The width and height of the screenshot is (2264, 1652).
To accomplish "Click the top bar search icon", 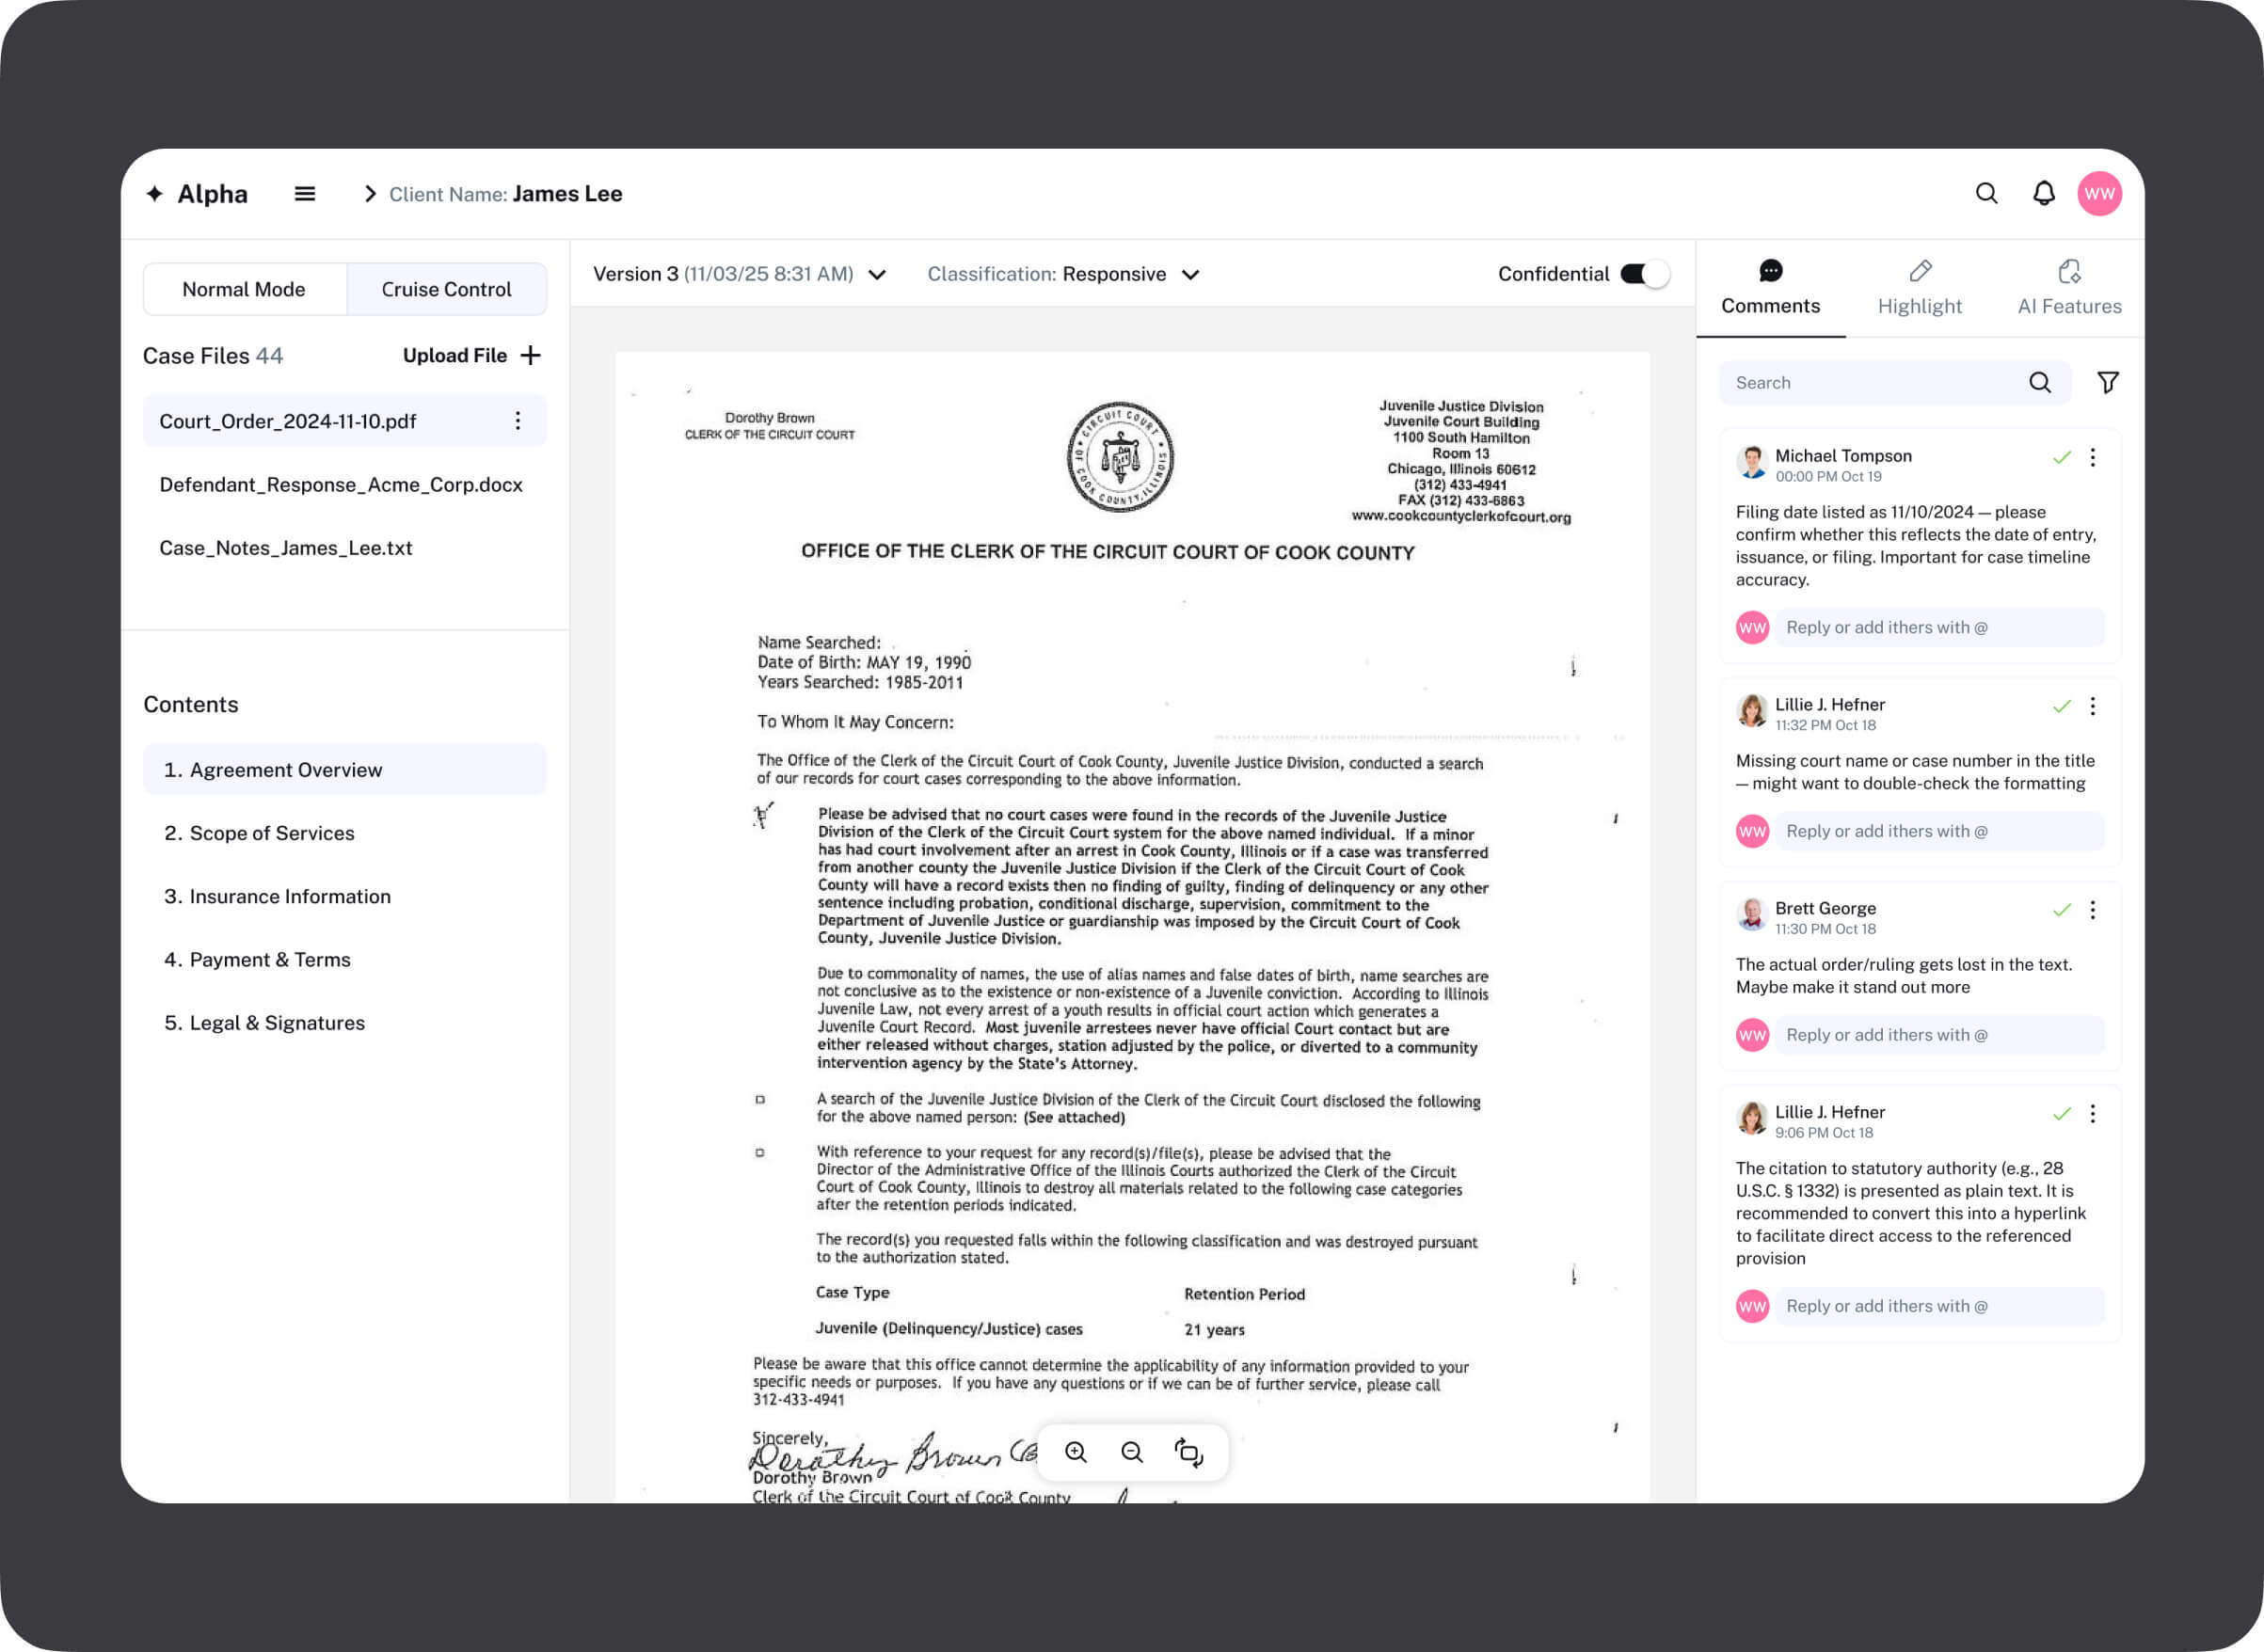I will pyautogui.click(x=1987, y=193).
